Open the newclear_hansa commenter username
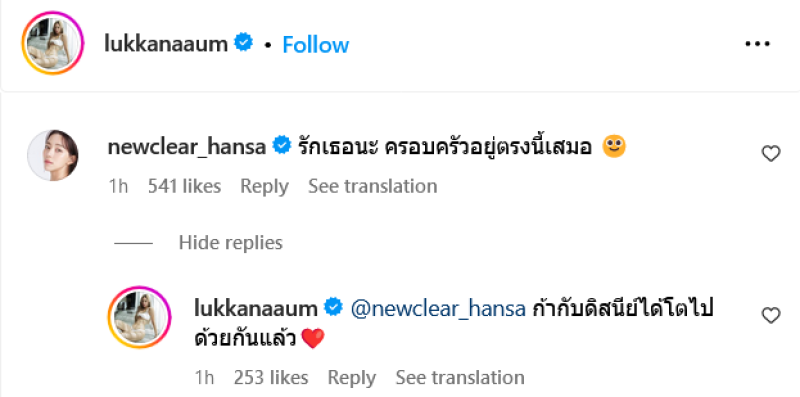Screen dimensions: 800x397 pos(187,147)
